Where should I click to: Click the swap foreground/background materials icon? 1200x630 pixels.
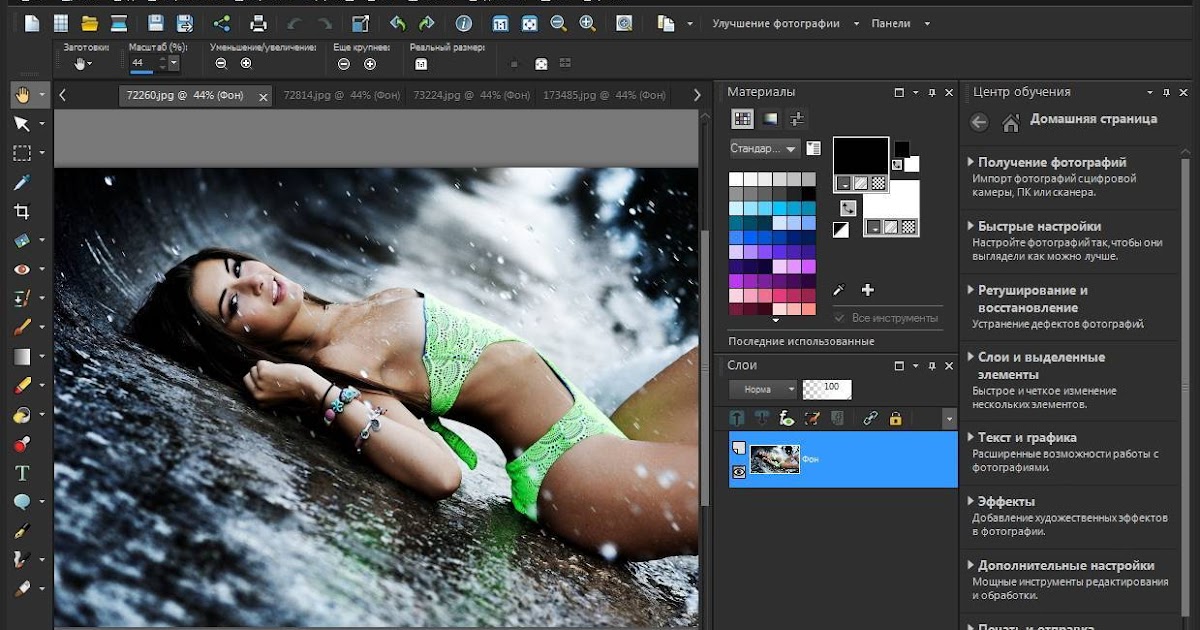pyautogui.click(x=847, y=208)
